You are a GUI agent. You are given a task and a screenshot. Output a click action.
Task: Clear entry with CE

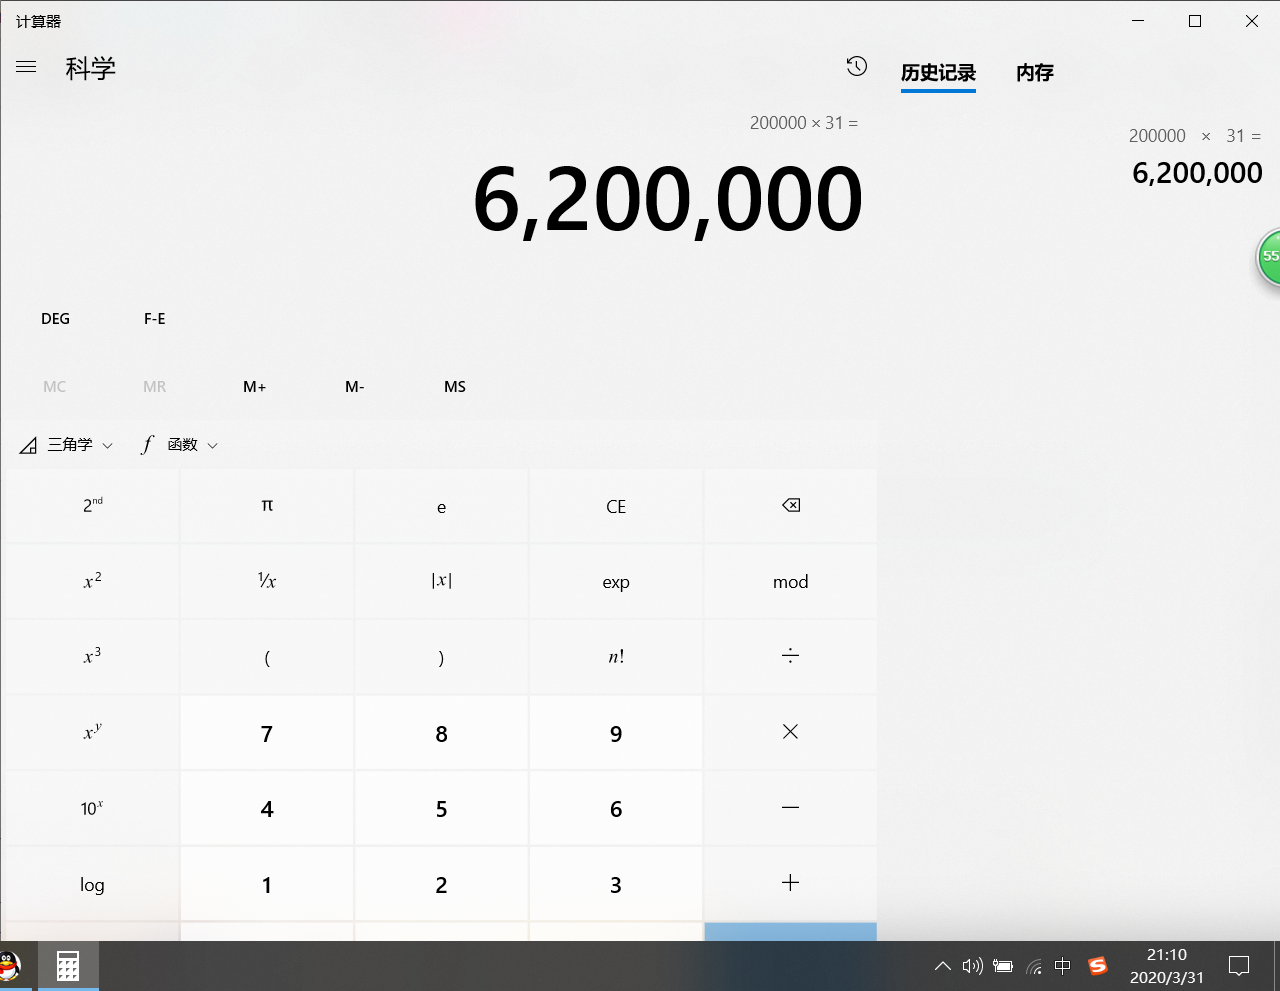pyautogui.click(x=616, y=506)
